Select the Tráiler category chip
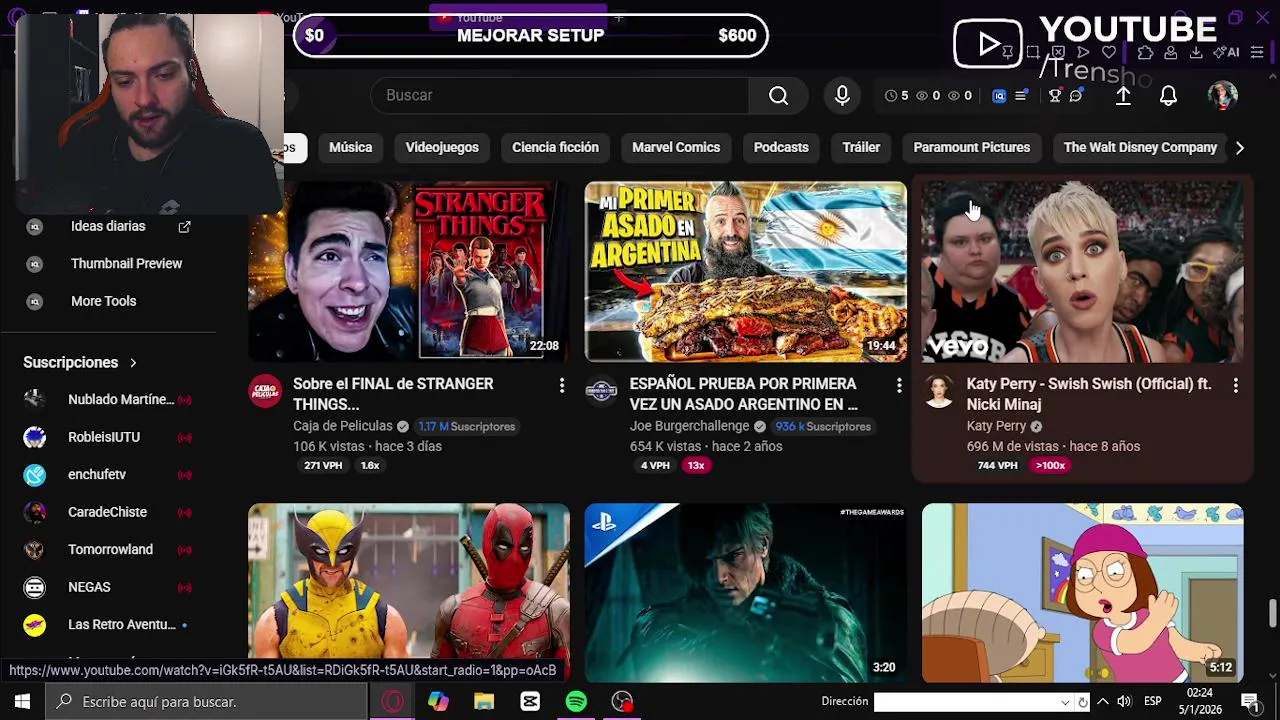The image size is (1280, 720). [x=861, y=147]
